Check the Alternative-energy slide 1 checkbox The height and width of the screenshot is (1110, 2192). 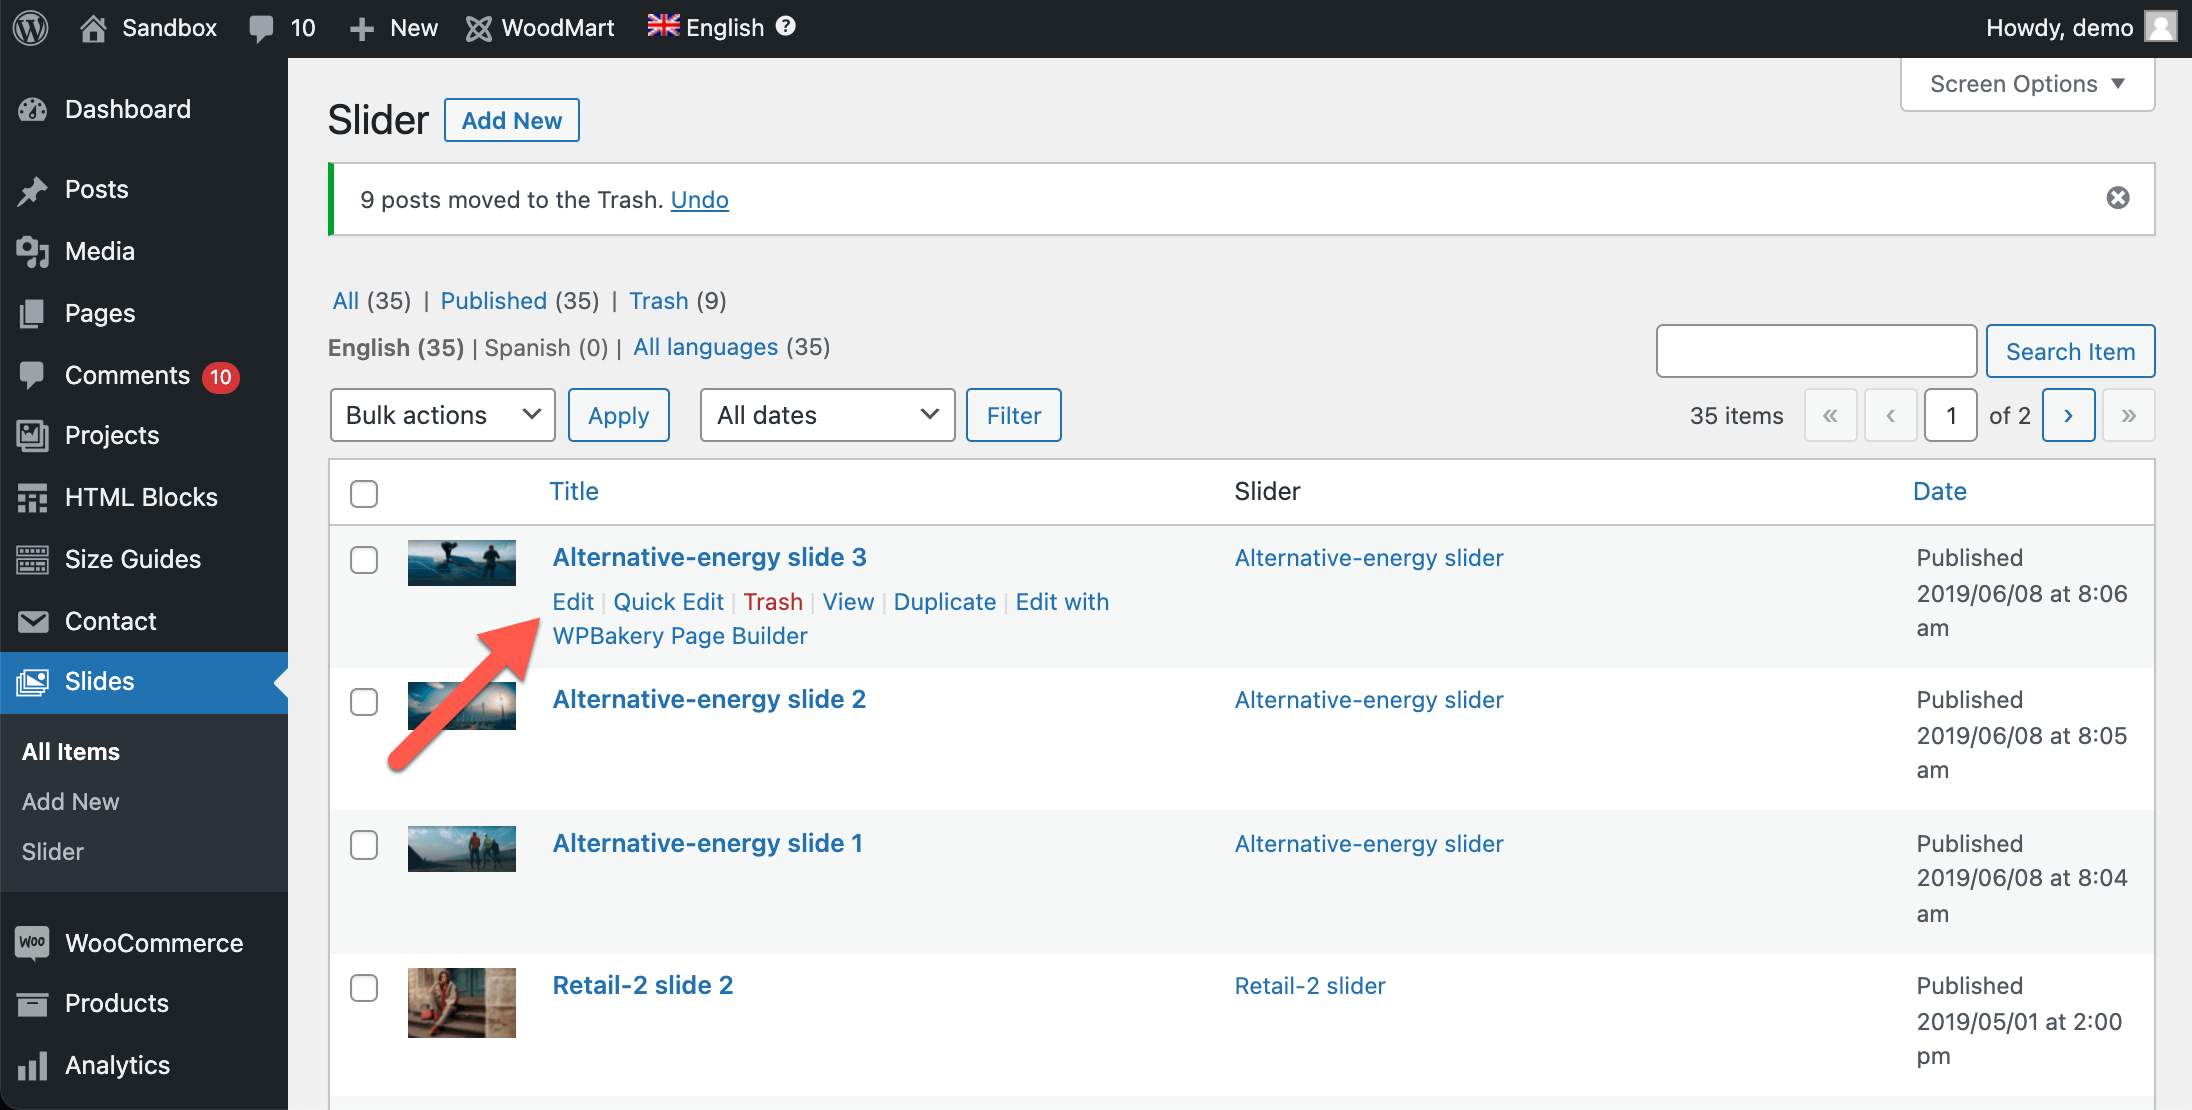[x=364, y=845]
